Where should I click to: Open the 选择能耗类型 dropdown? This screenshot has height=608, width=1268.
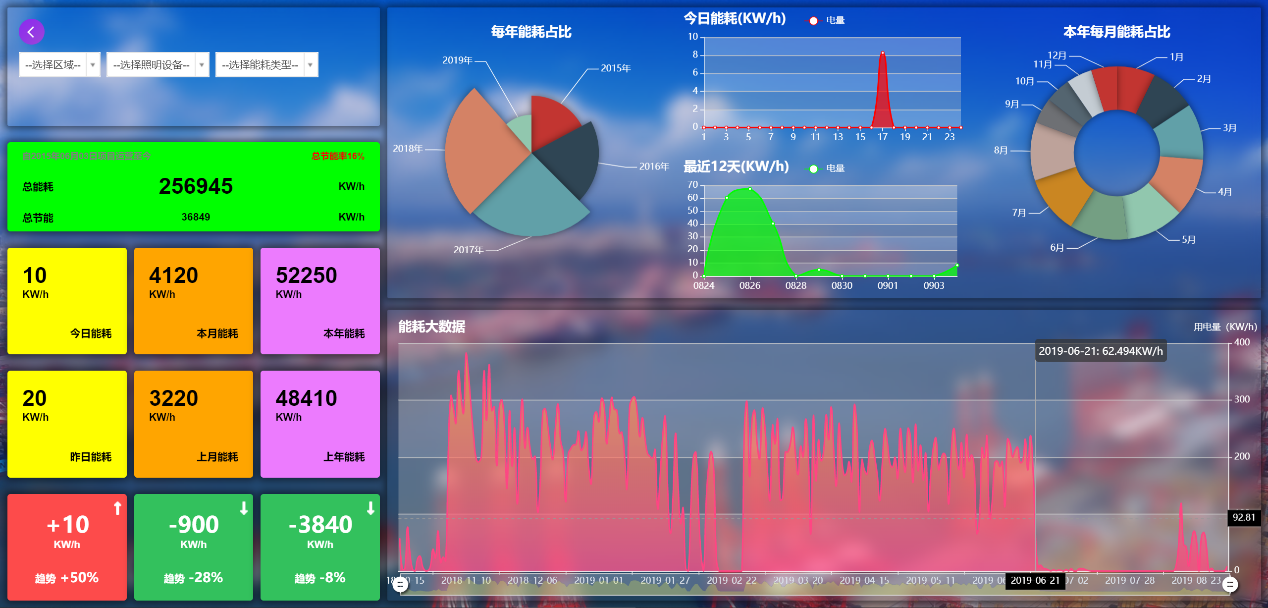(x=267, y=65)
